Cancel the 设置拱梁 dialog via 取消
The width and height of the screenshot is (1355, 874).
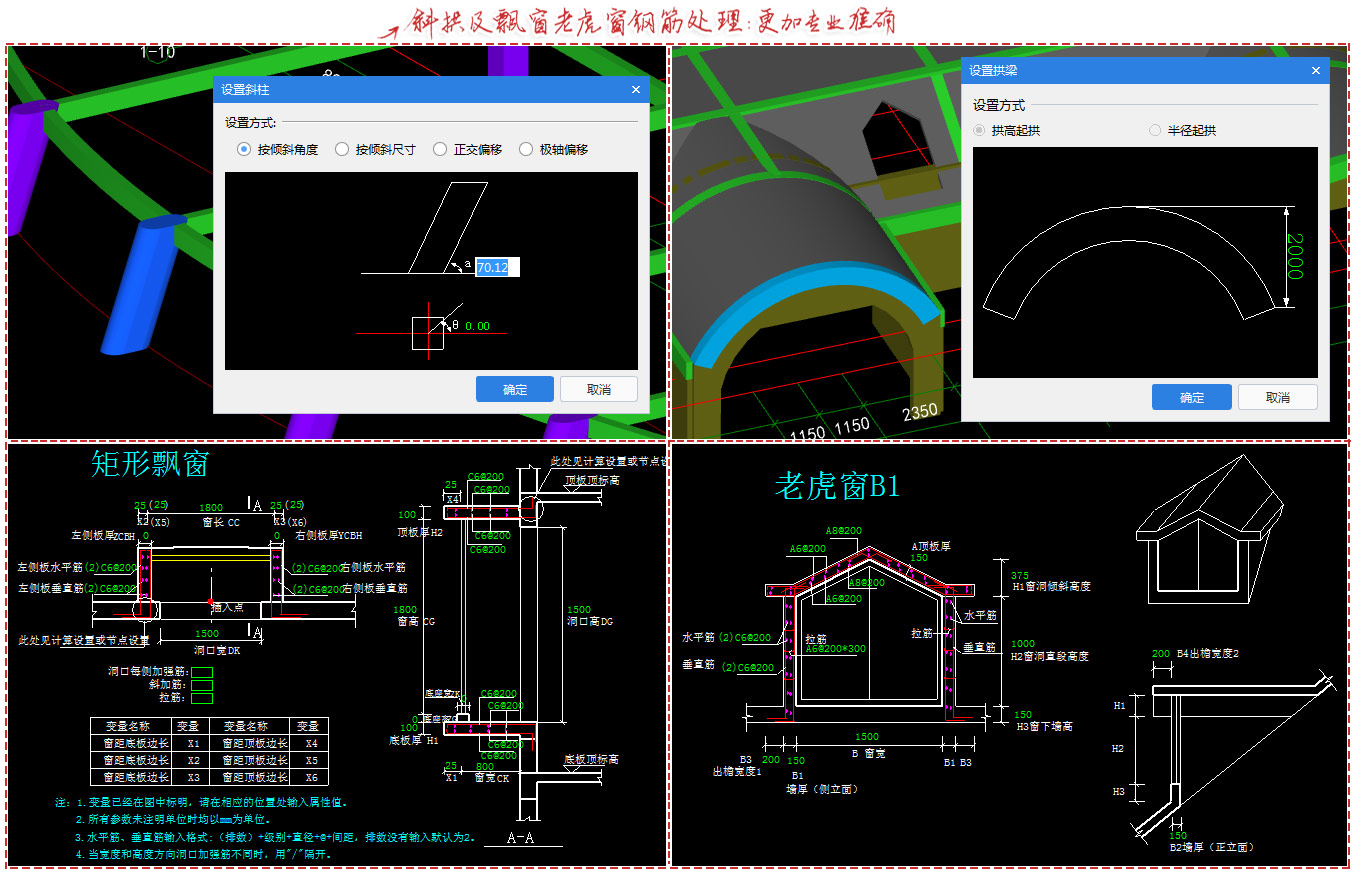click(1279, 397)
